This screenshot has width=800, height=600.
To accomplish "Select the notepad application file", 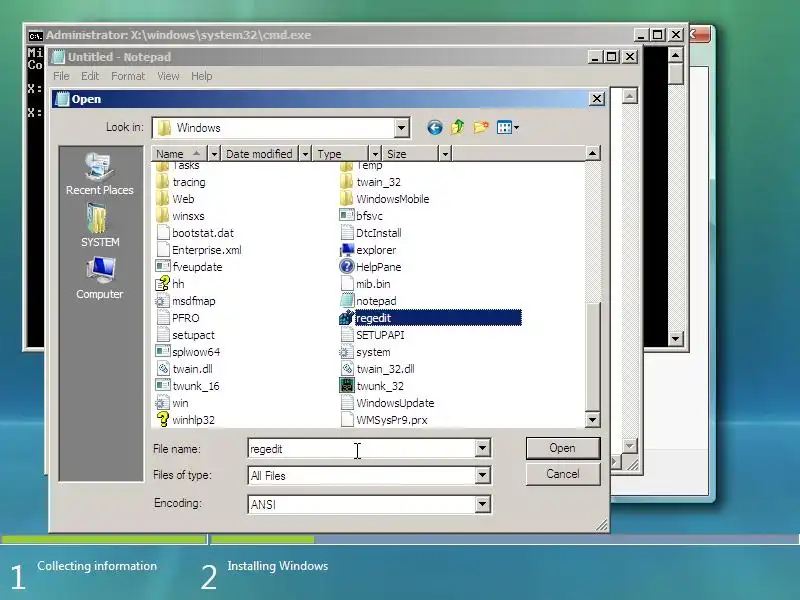I will point(368,301).
